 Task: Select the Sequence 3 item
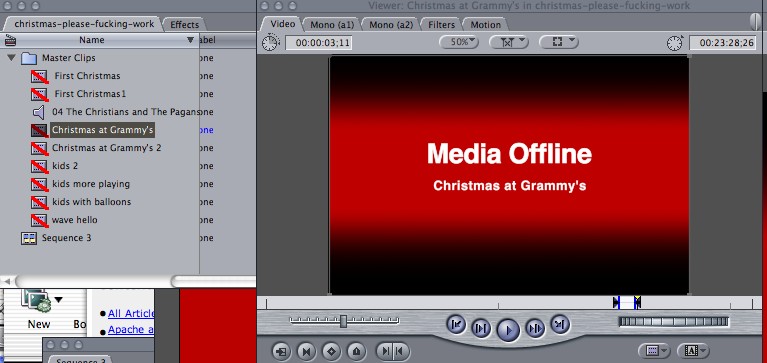click(x=67, y=238)
